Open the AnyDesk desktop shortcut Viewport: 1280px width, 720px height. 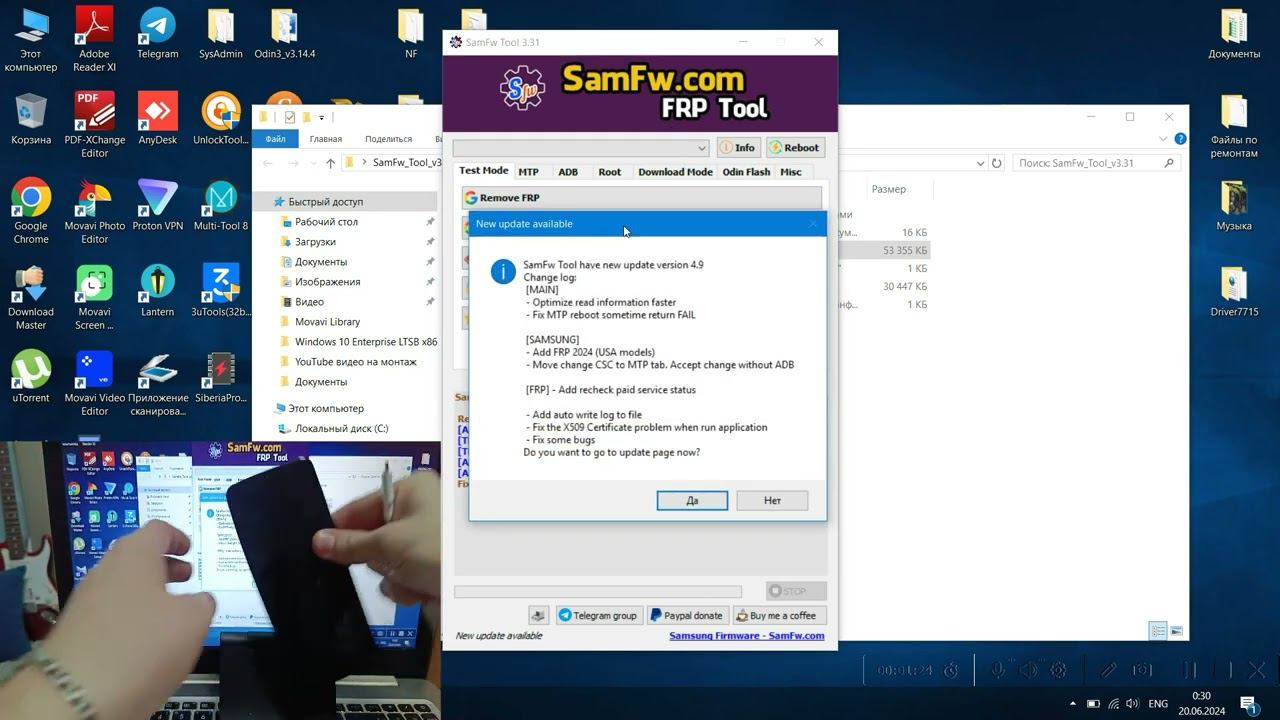[157, 119]
